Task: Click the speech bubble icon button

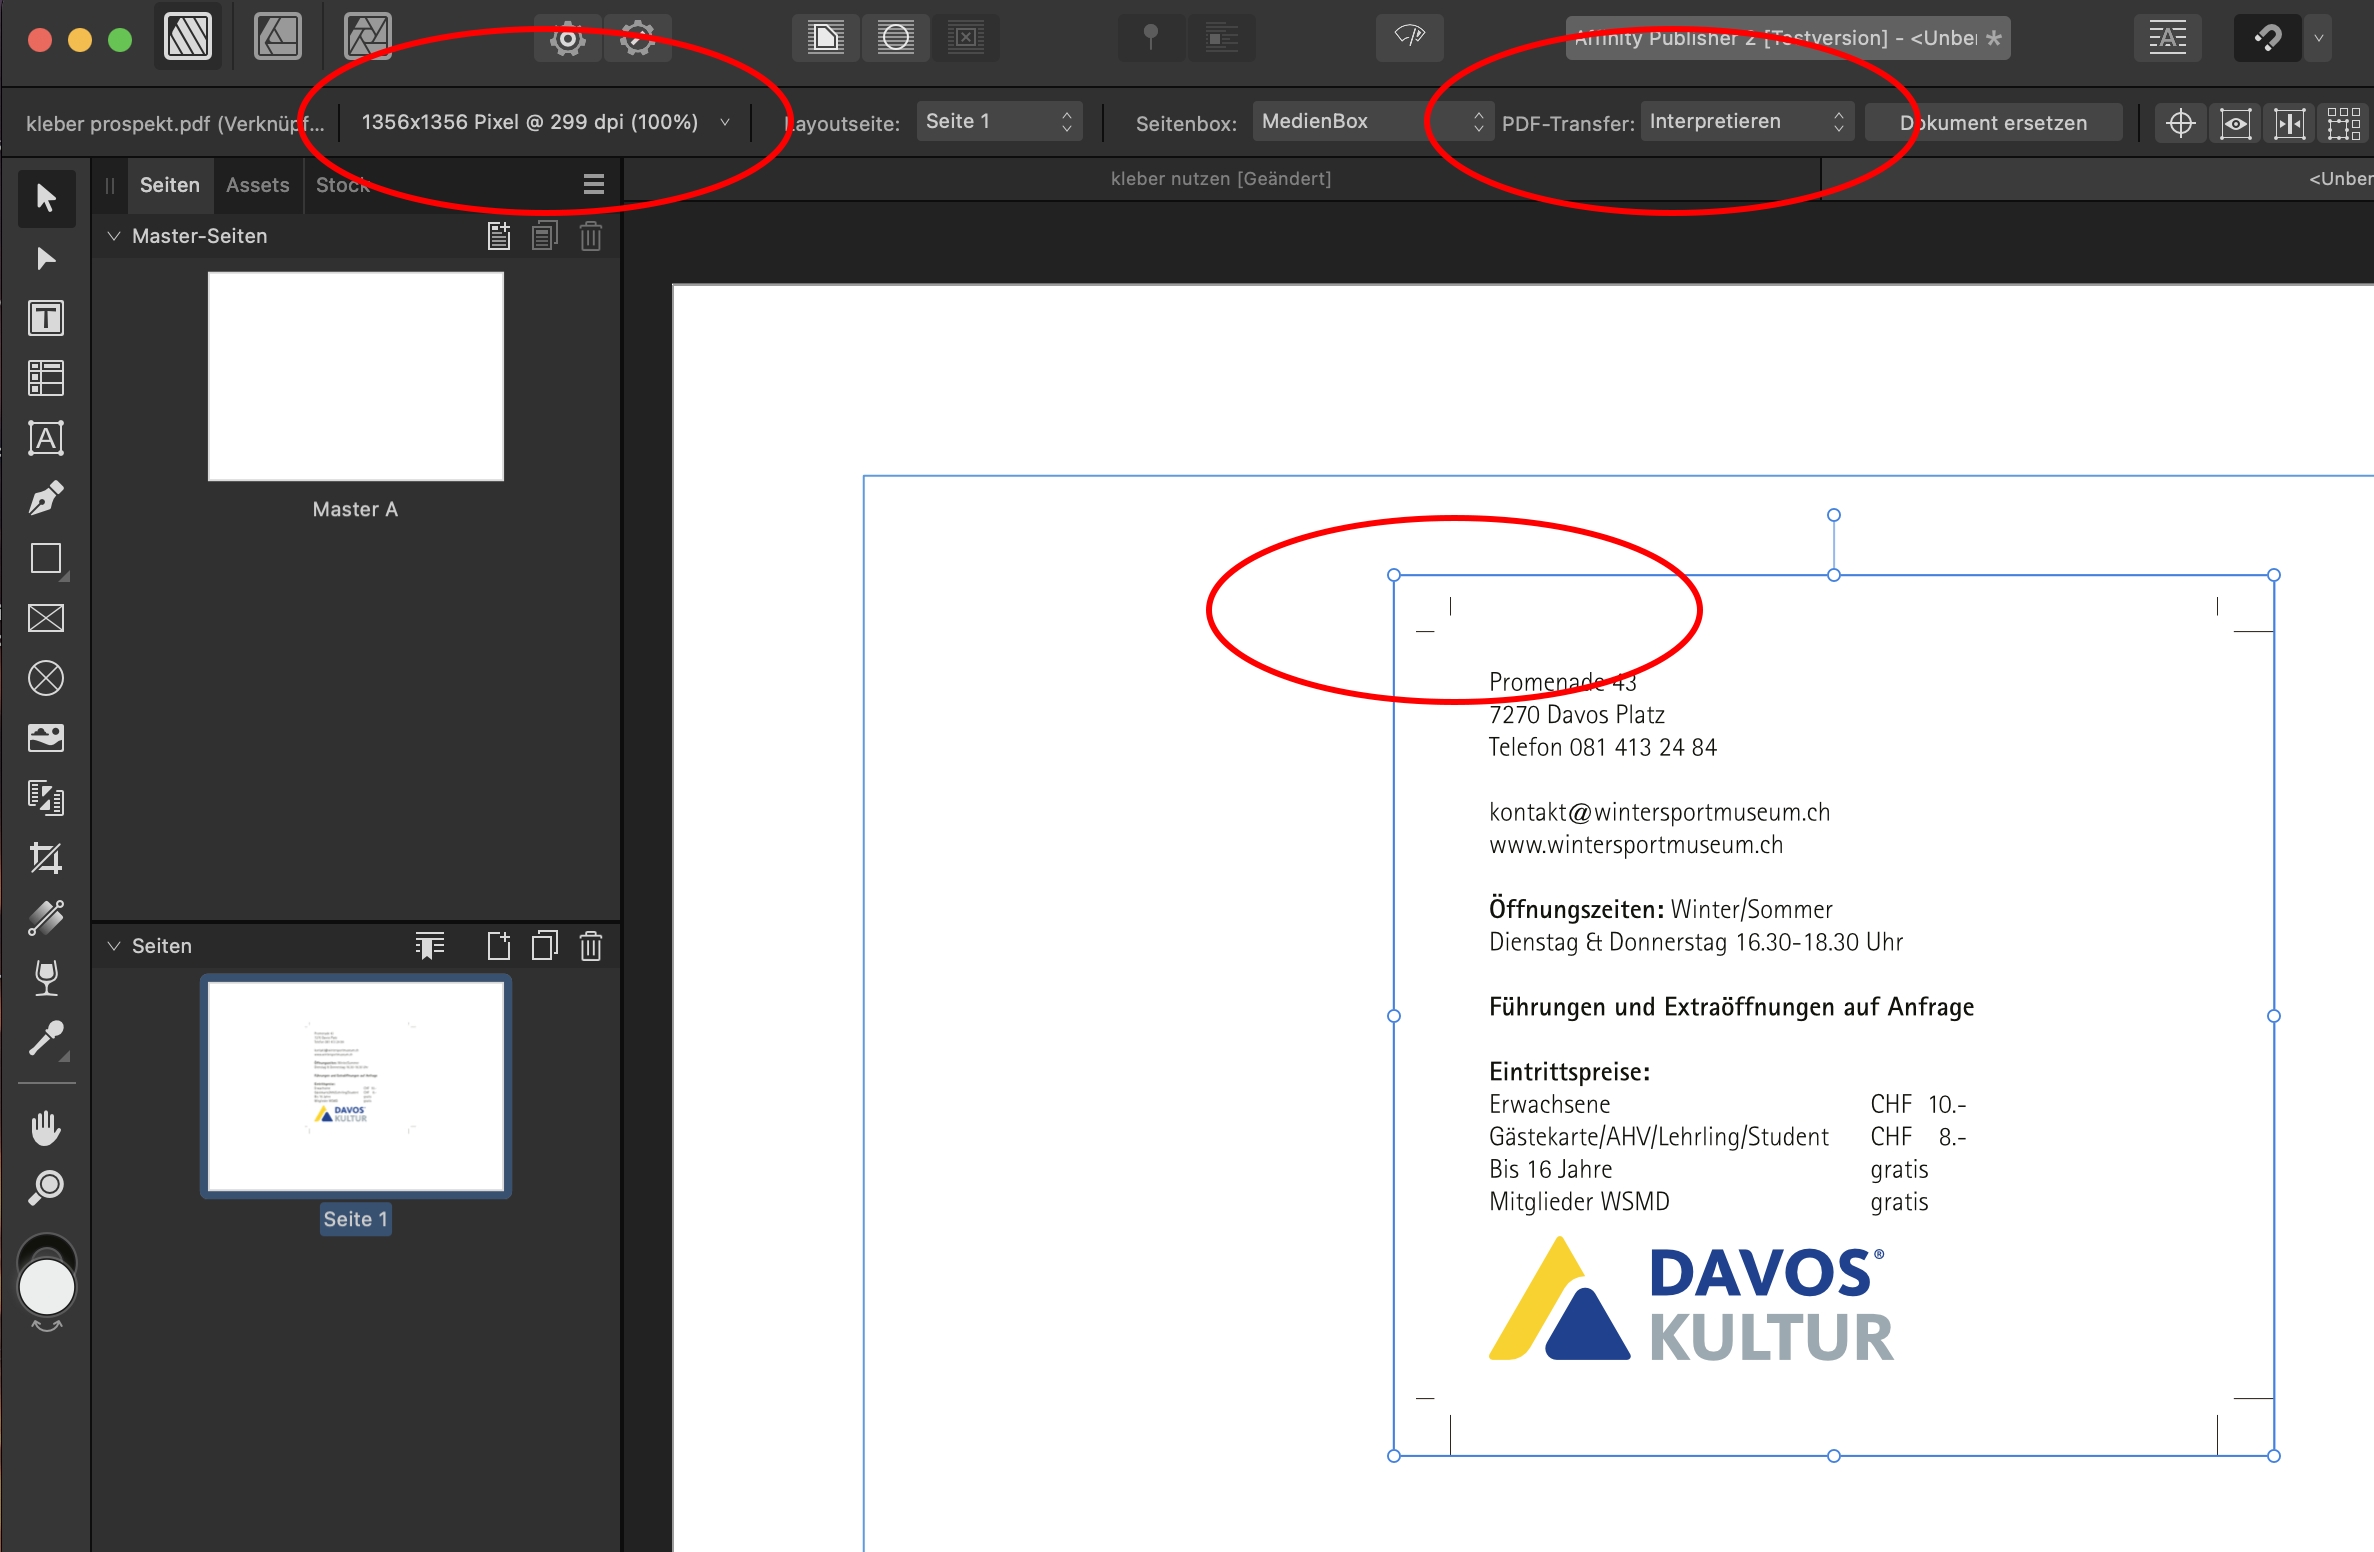Action: coord(1410,38)
